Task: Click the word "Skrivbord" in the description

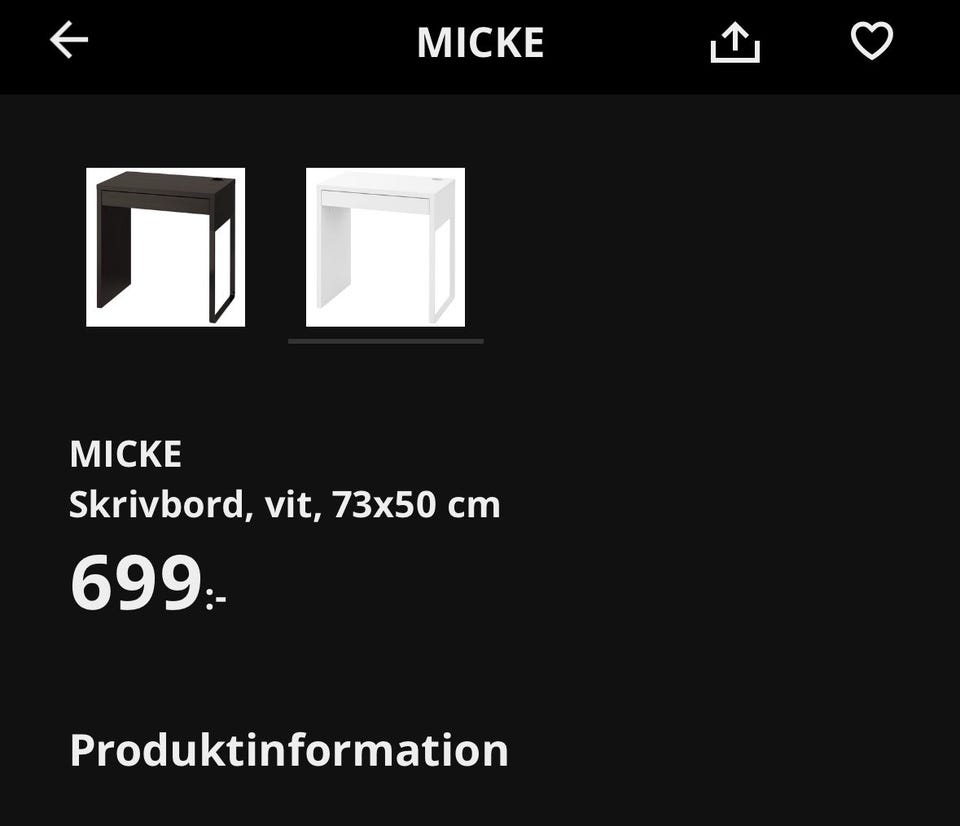Action: pos(156,505)
